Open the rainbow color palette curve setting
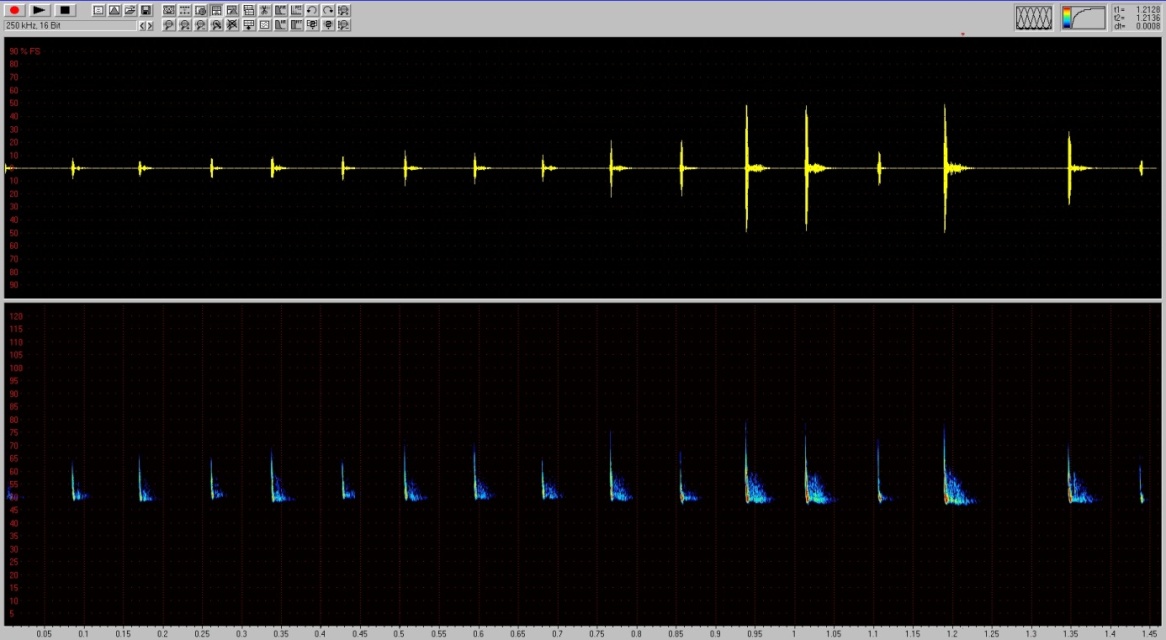 coord(1083,17)
